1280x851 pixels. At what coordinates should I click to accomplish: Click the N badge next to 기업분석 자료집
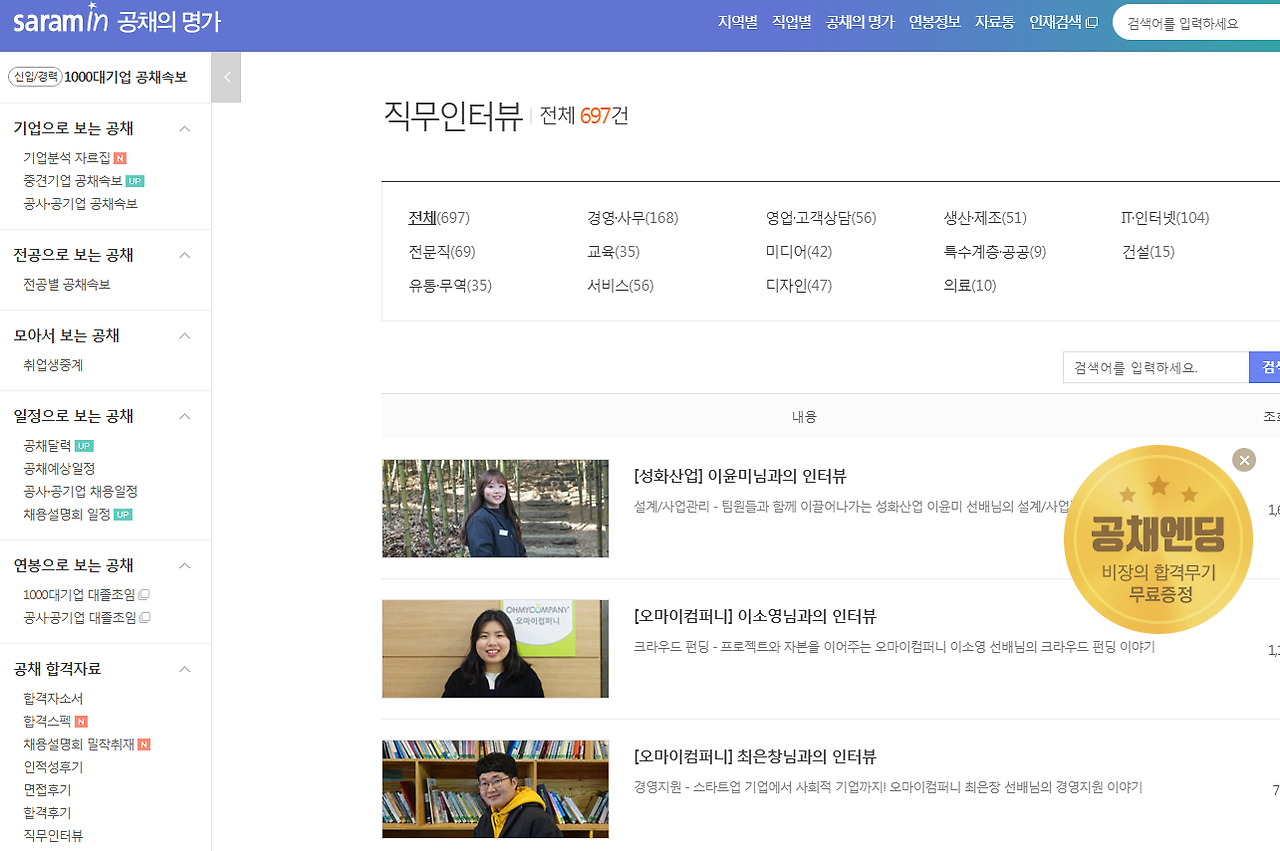click(x=120, y=157)
